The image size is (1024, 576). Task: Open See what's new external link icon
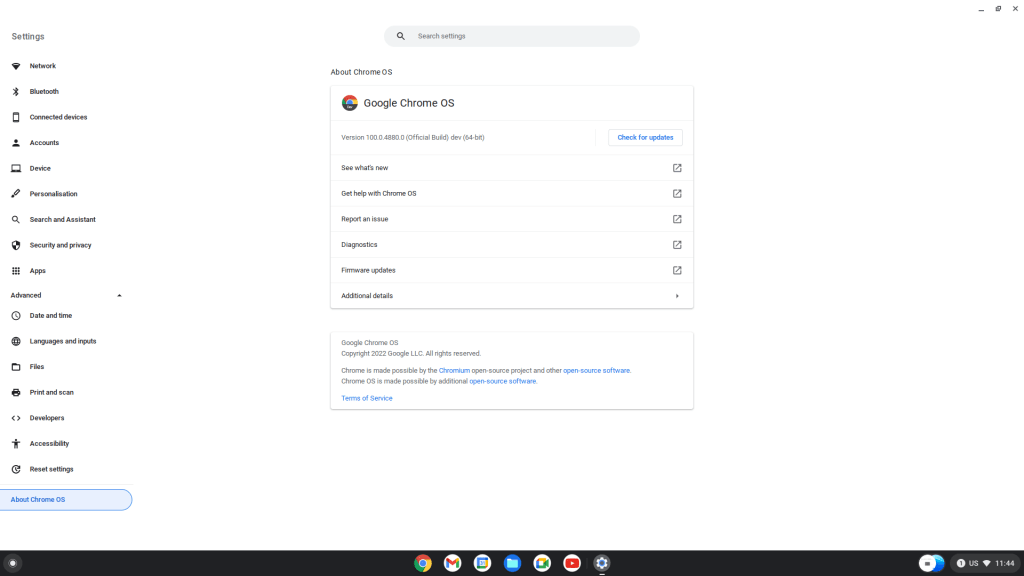pos(677,168)
